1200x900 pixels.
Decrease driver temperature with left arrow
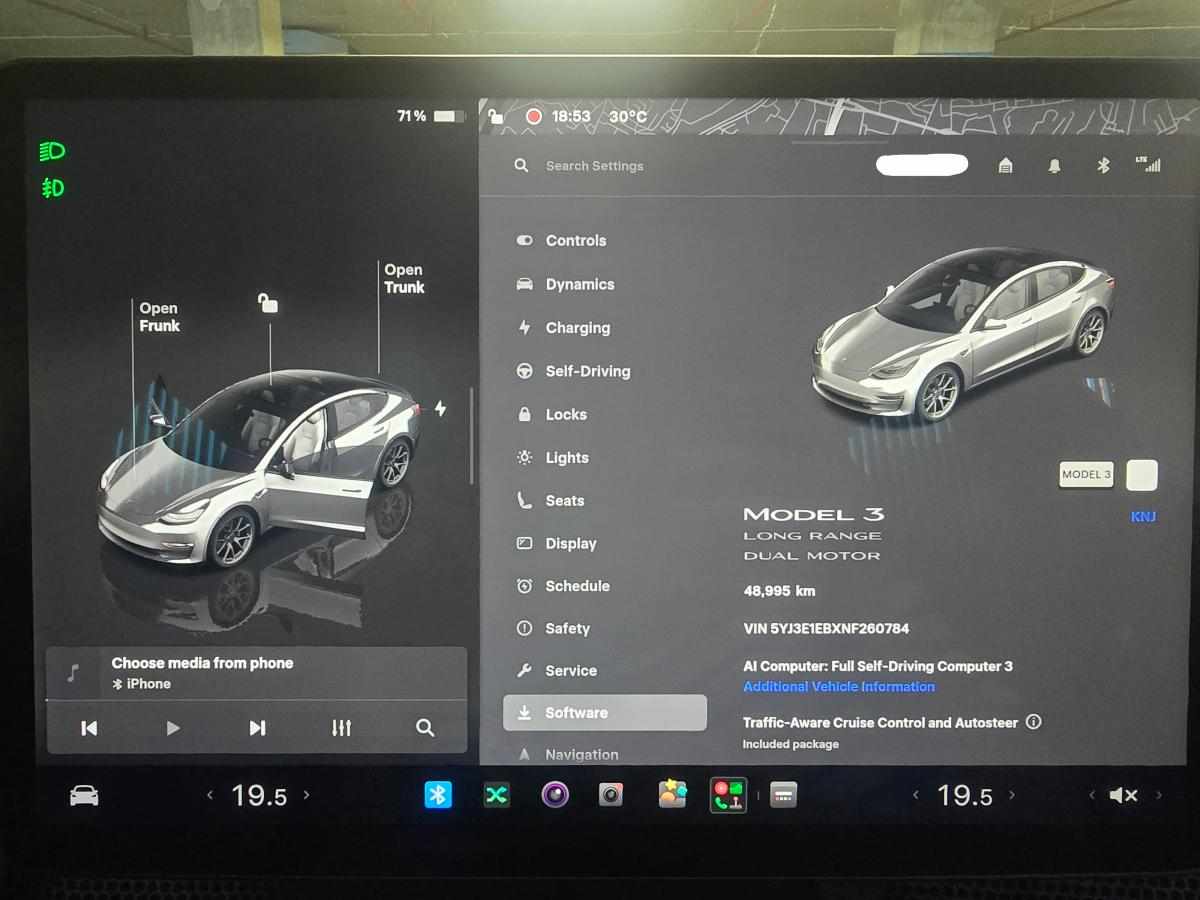(x=210, y=795)
